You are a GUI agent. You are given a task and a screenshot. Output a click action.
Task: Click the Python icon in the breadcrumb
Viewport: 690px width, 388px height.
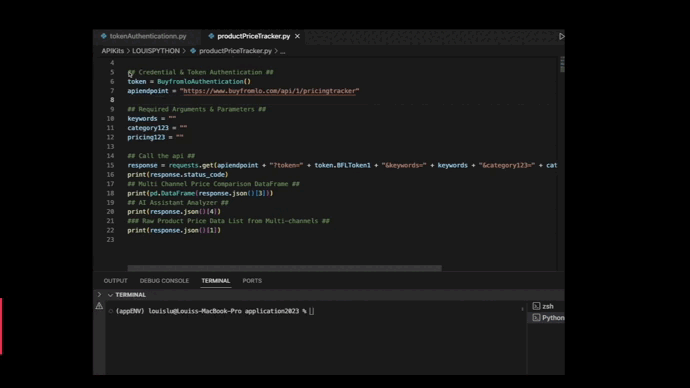(x=193, y=51)
